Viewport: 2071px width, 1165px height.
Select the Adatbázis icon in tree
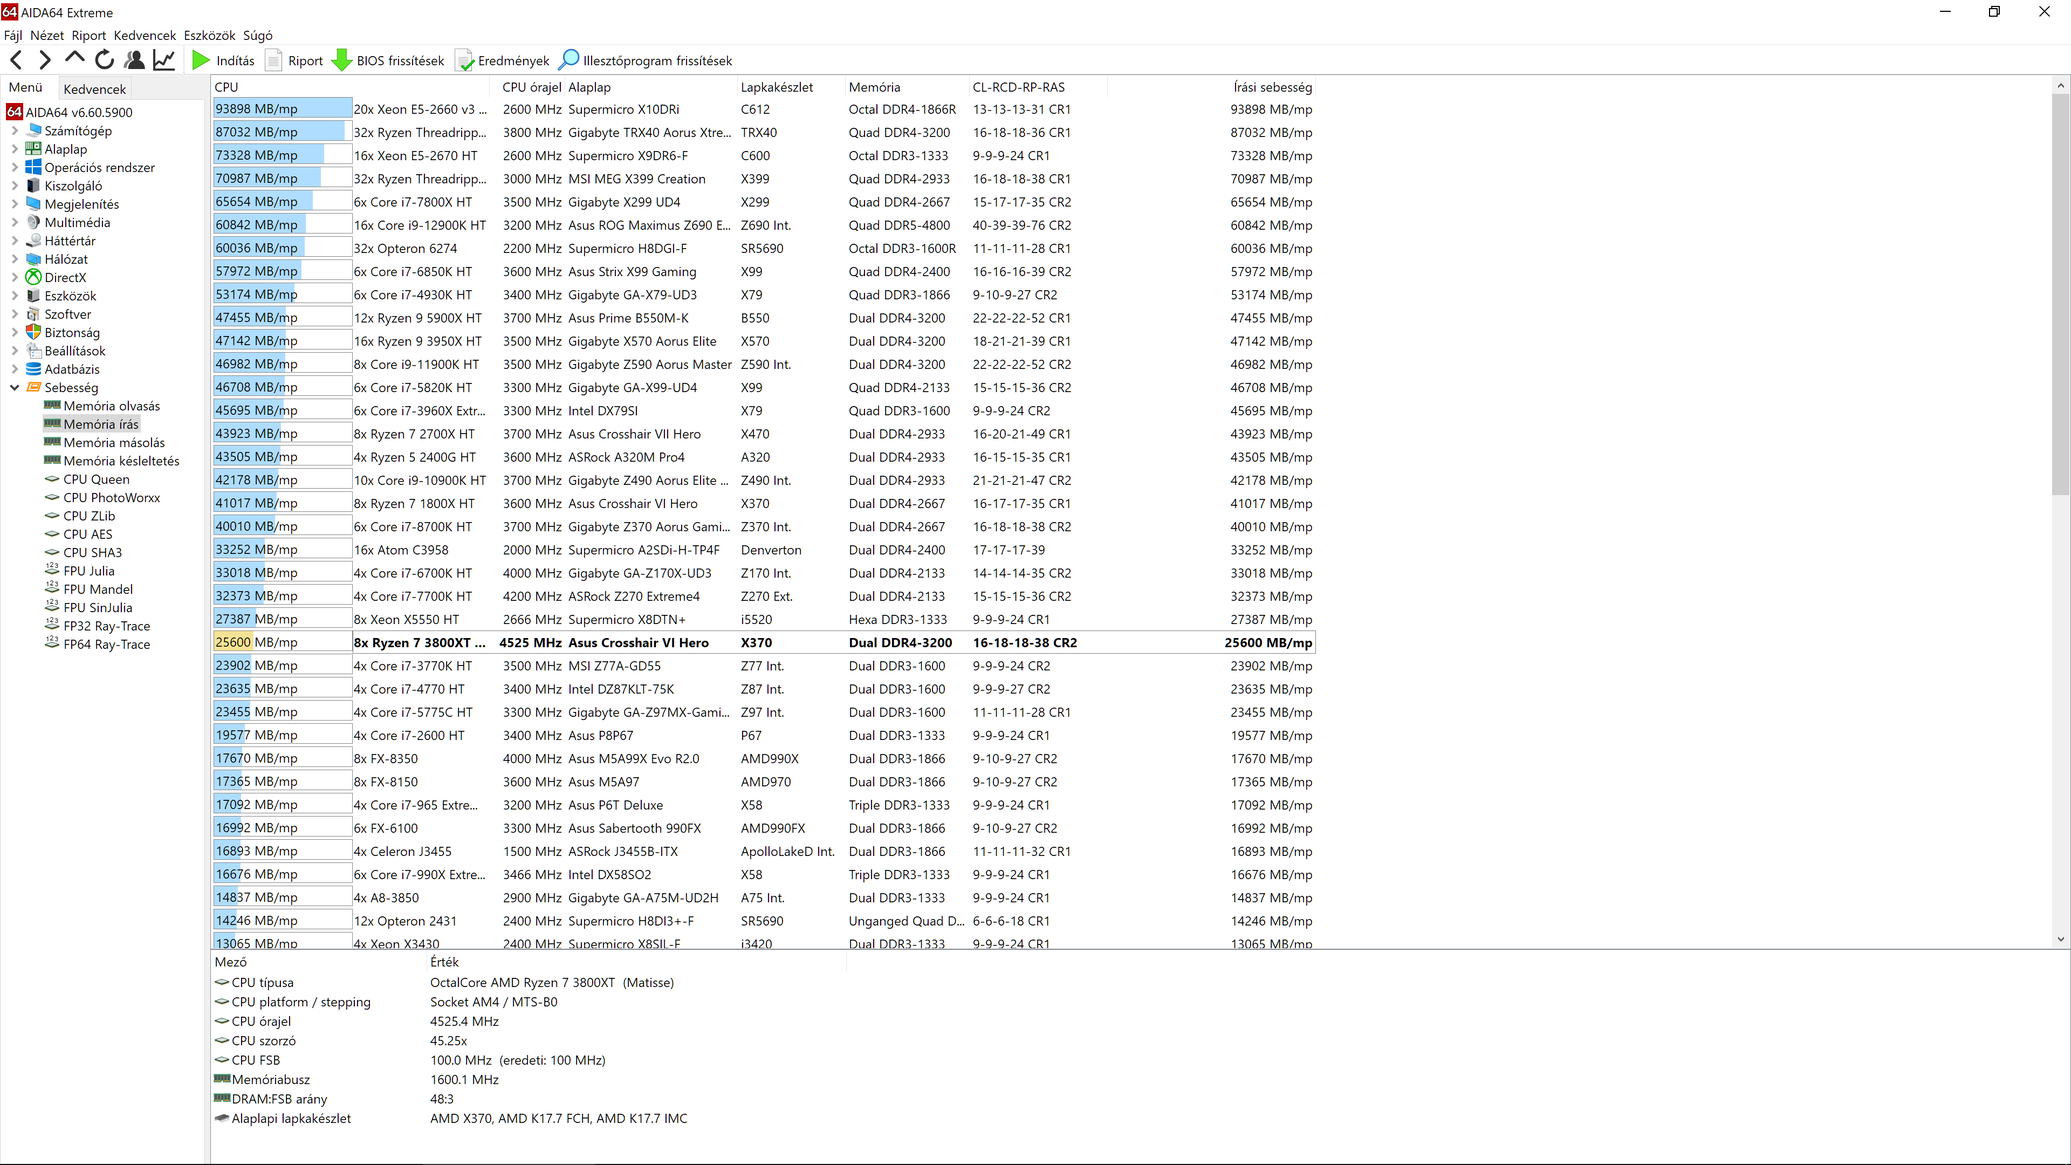pyautogui.click(x=34, y=369)
